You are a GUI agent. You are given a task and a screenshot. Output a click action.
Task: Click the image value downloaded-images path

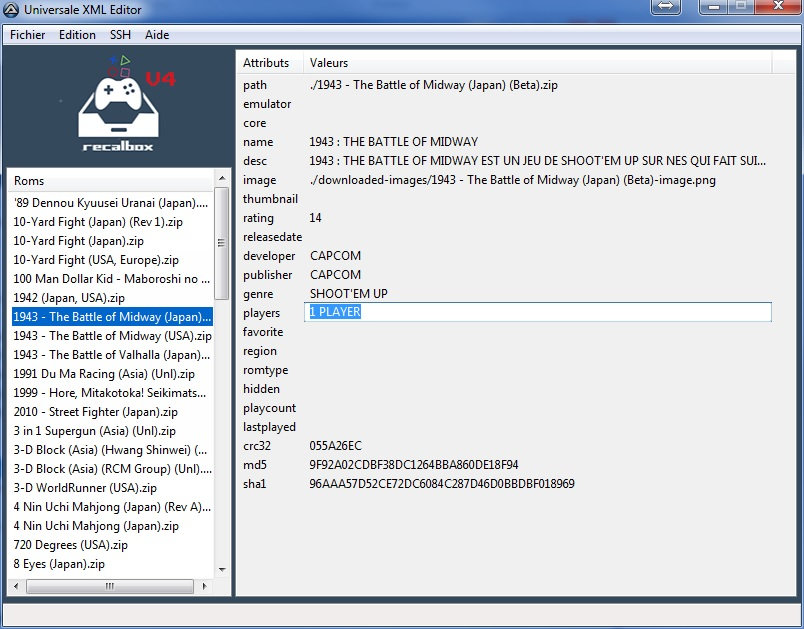pos(513,179)
